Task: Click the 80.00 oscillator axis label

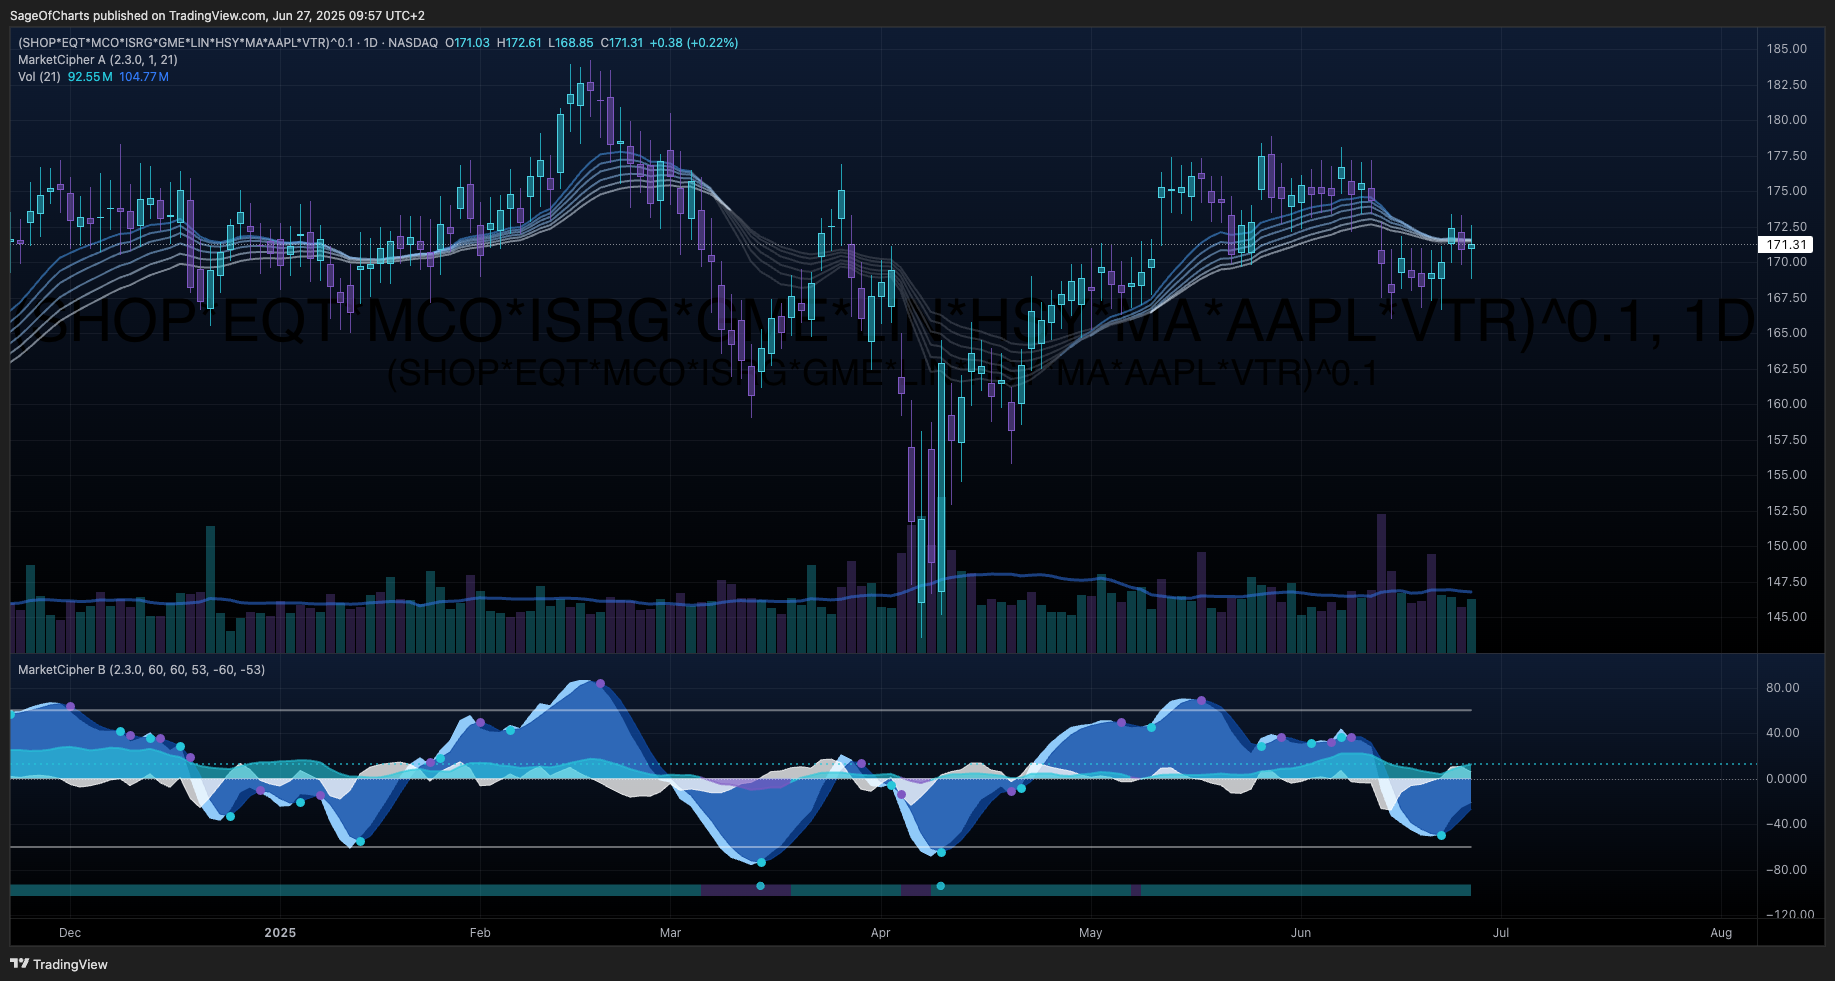Action: tap(1782, 688)
